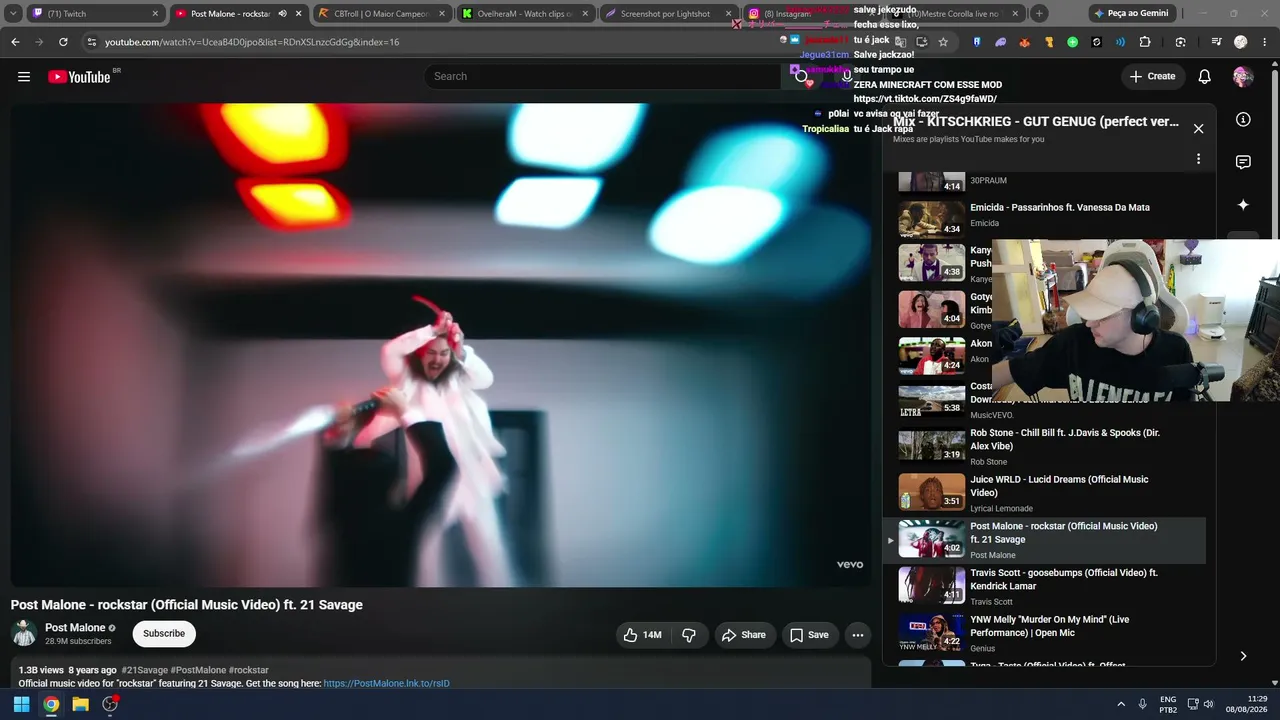Show hidden system tray icons
Image resolution: width=1280 pixels, height=720 pixels.
pyautogui.click(x=1121, y=704)
